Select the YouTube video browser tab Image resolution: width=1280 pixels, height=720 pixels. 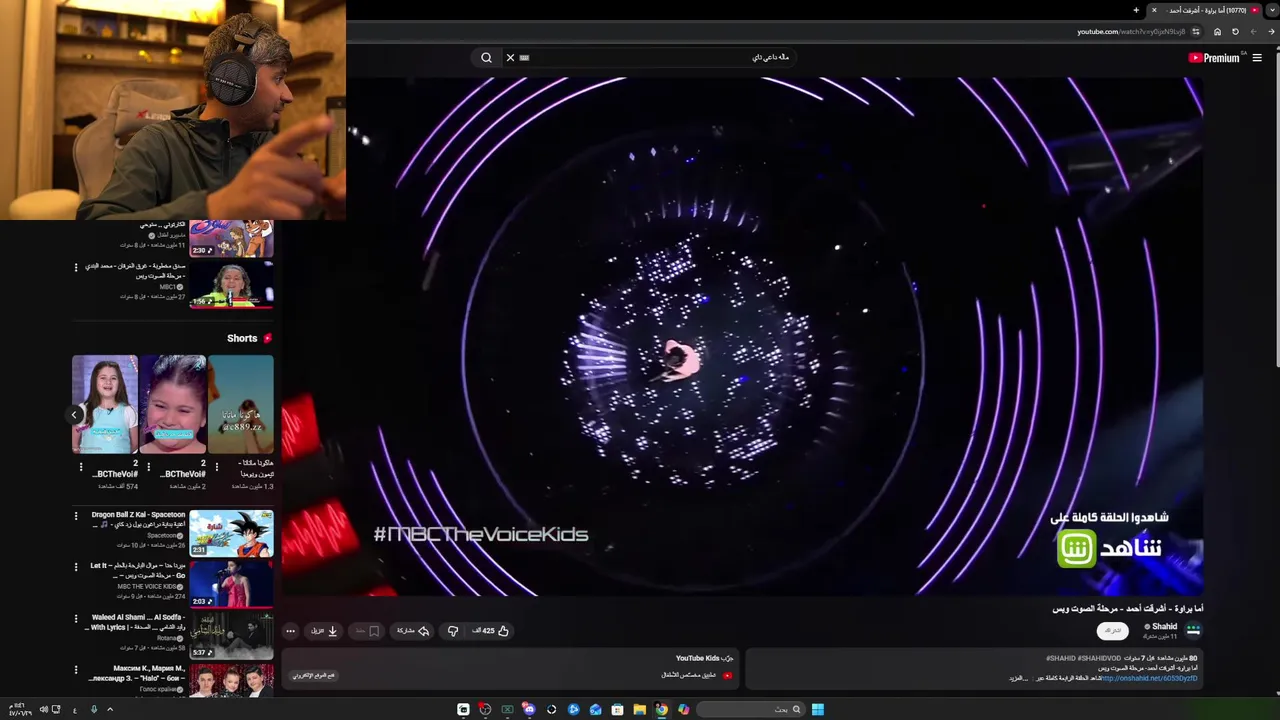pyautogui.click(x=1205, y=10)
